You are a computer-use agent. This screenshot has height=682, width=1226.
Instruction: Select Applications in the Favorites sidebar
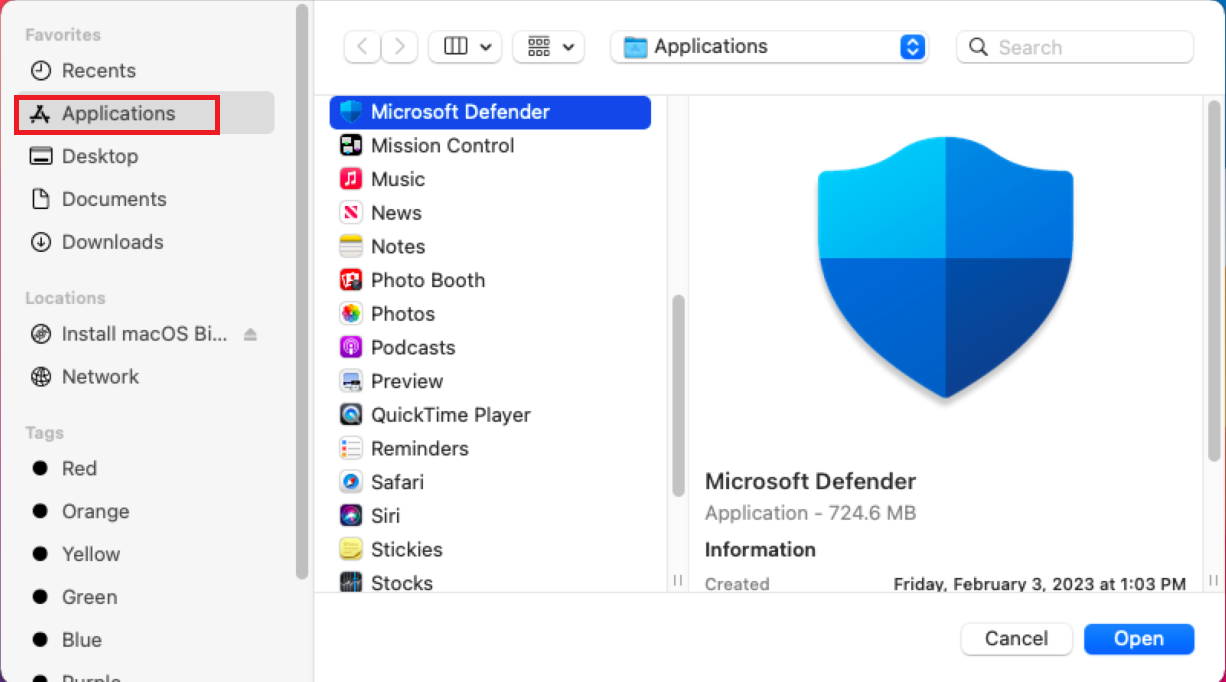point(145,113)
